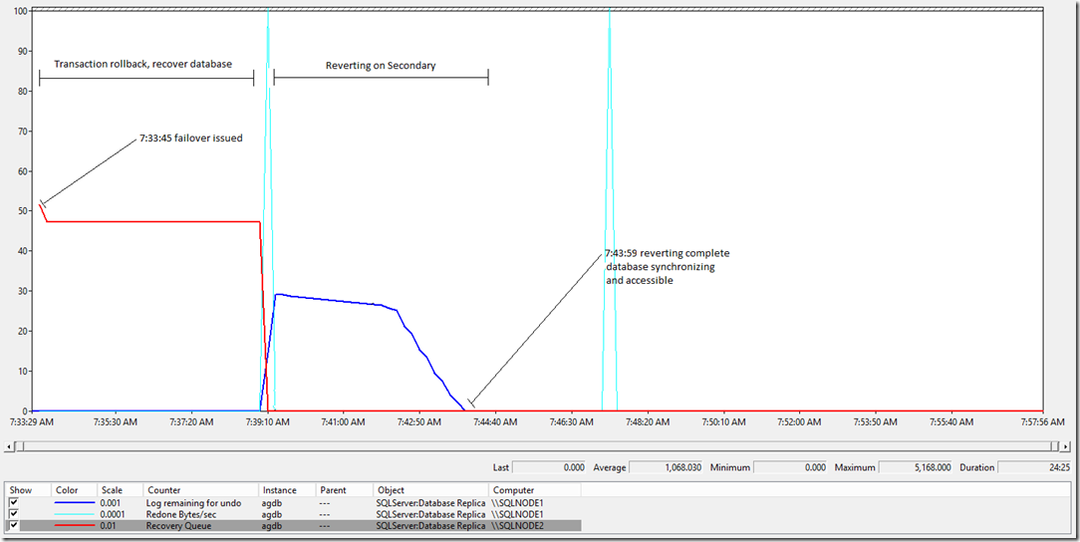Click agdb instance in Redone Bytes/sec row
Viewport: 1080px width, 542px height.
coord(271,514)
